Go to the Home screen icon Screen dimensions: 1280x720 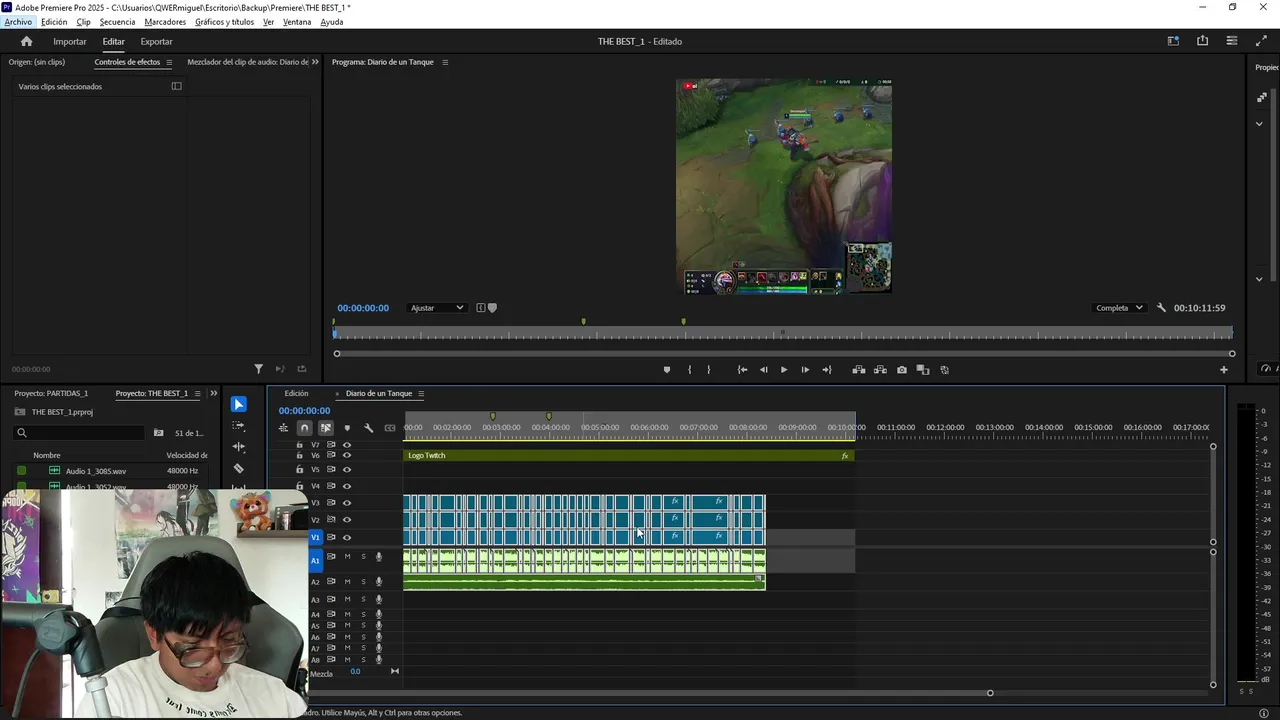tap(27, 41)
